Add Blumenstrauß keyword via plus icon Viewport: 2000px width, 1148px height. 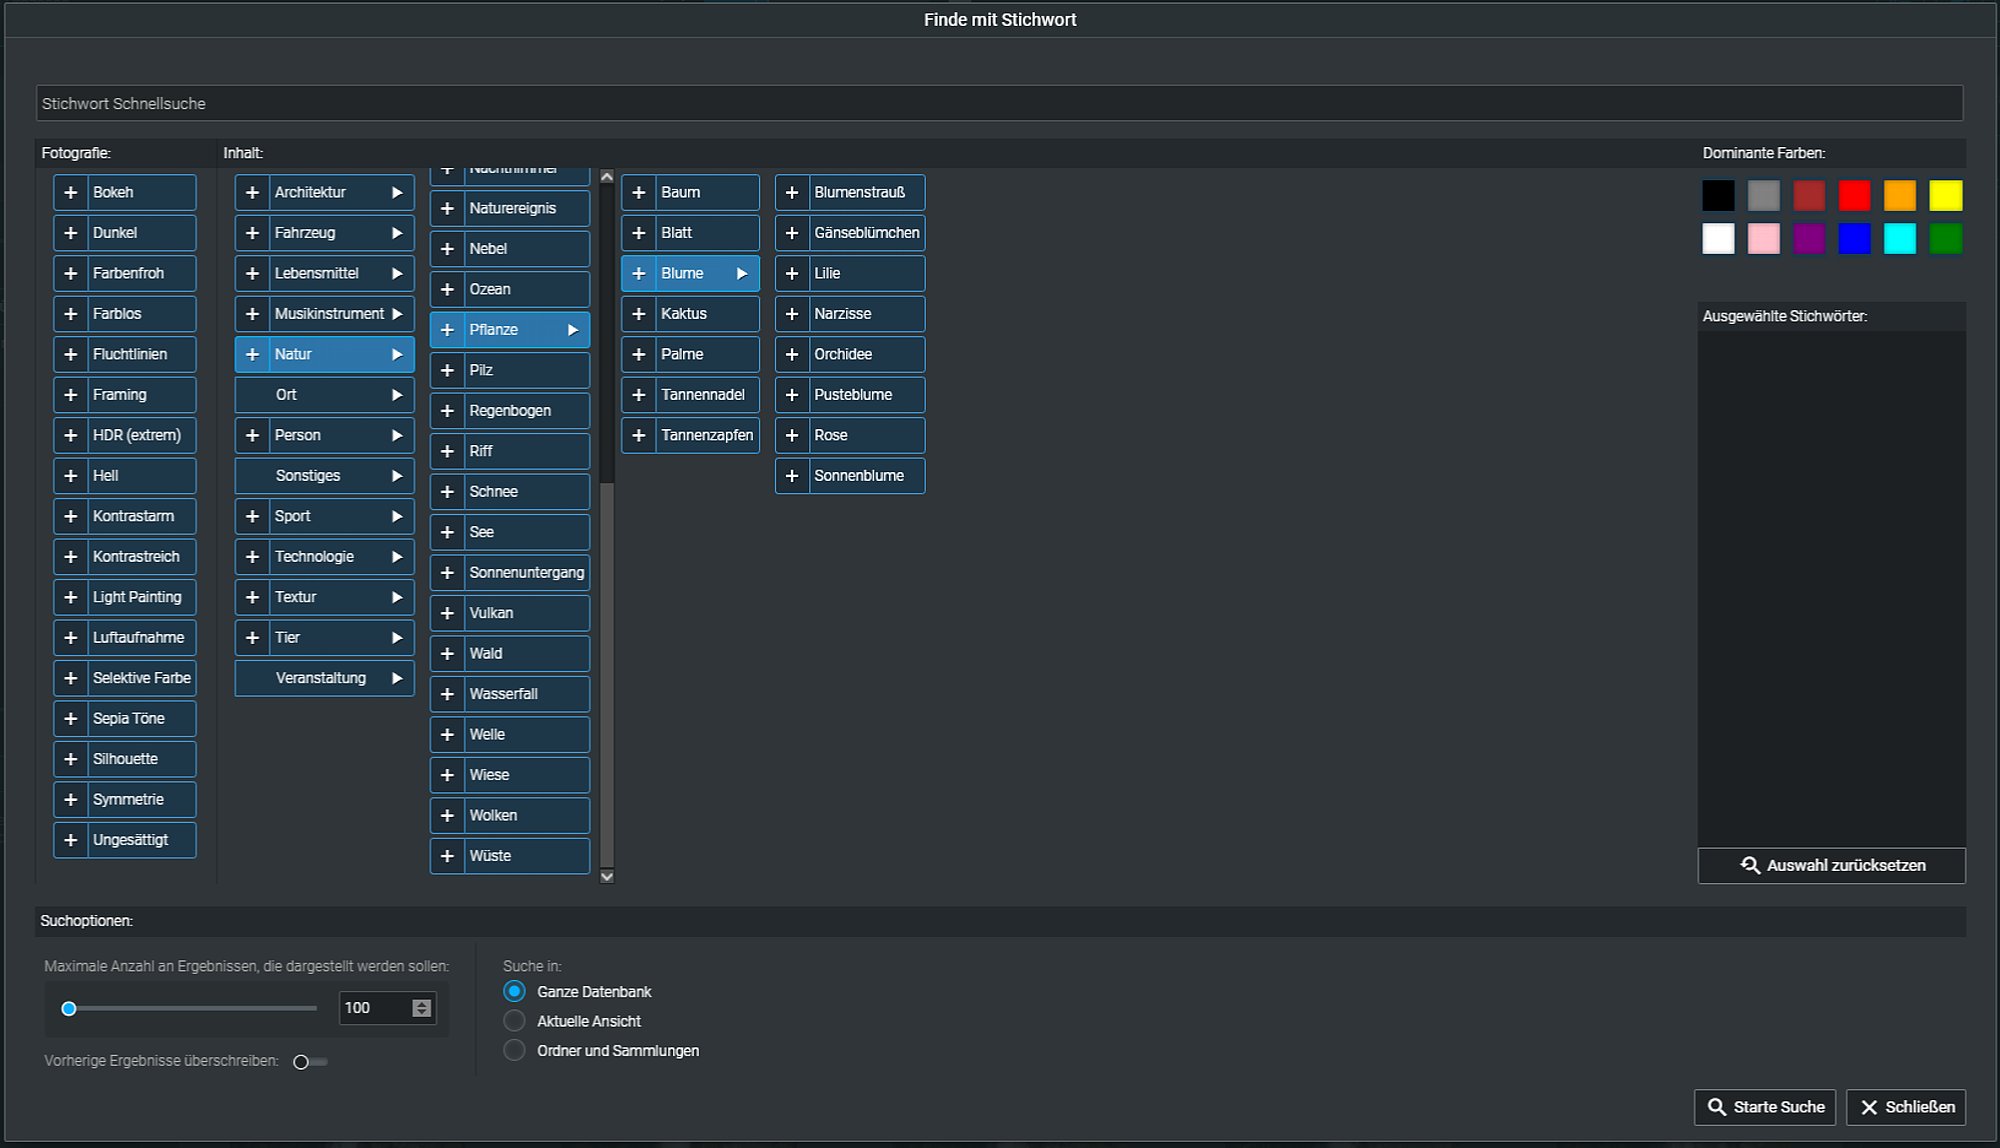[792, 192]
